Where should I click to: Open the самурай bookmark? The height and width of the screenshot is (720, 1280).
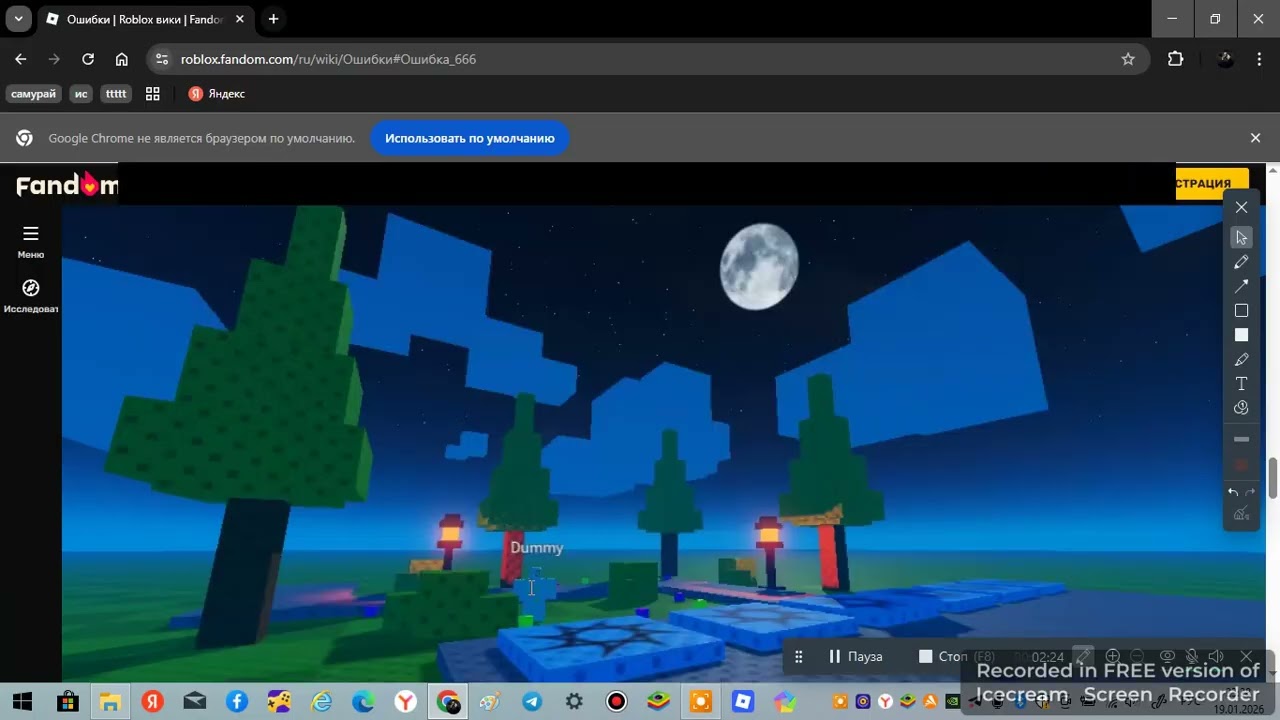tap(33, 94)
